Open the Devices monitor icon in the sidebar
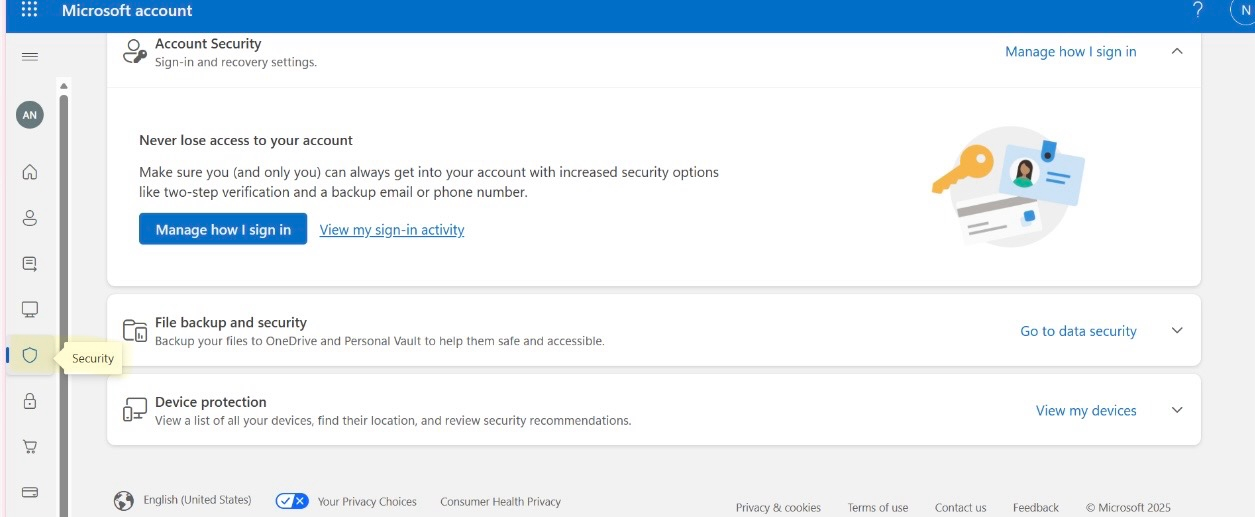Image resolution: width=1255 pixels, height=517 pixels. (30, 309)
